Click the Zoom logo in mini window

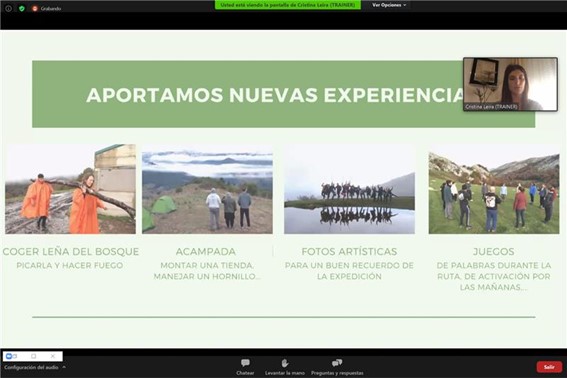tap(9, 356)
